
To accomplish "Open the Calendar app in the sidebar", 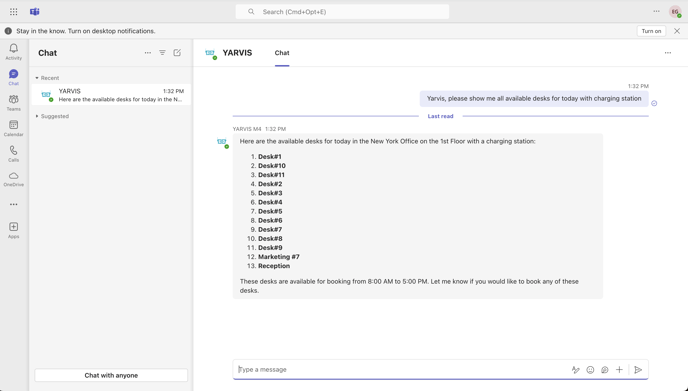I will 14,128.
